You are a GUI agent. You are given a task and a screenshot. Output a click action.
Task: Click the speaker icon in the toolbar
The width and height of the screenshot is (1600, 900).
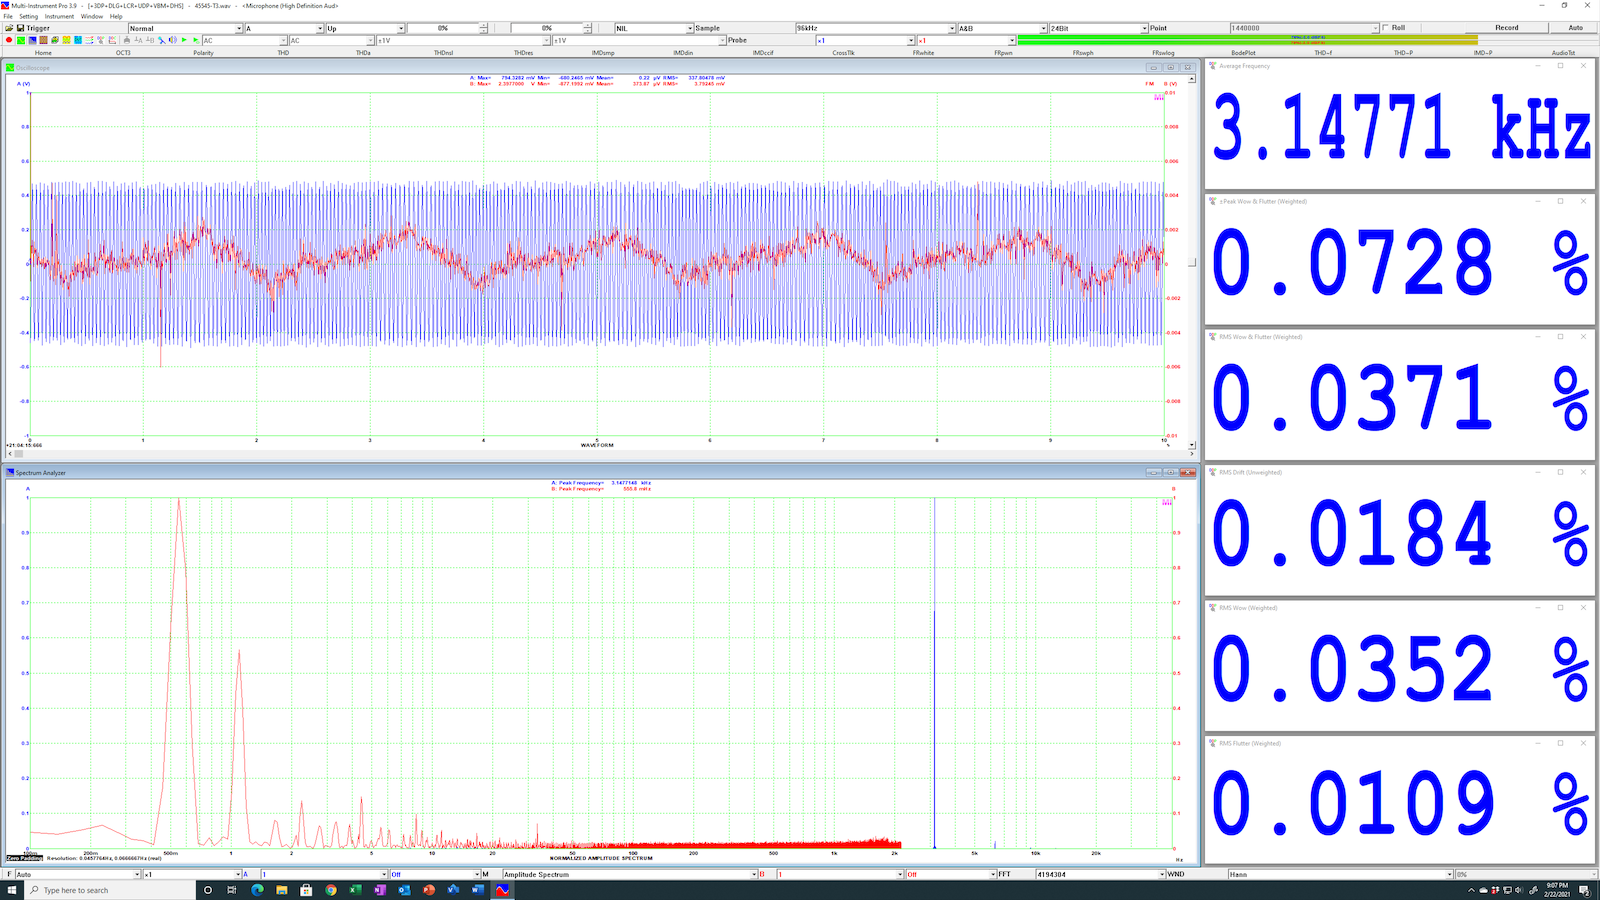pos(172,40)
